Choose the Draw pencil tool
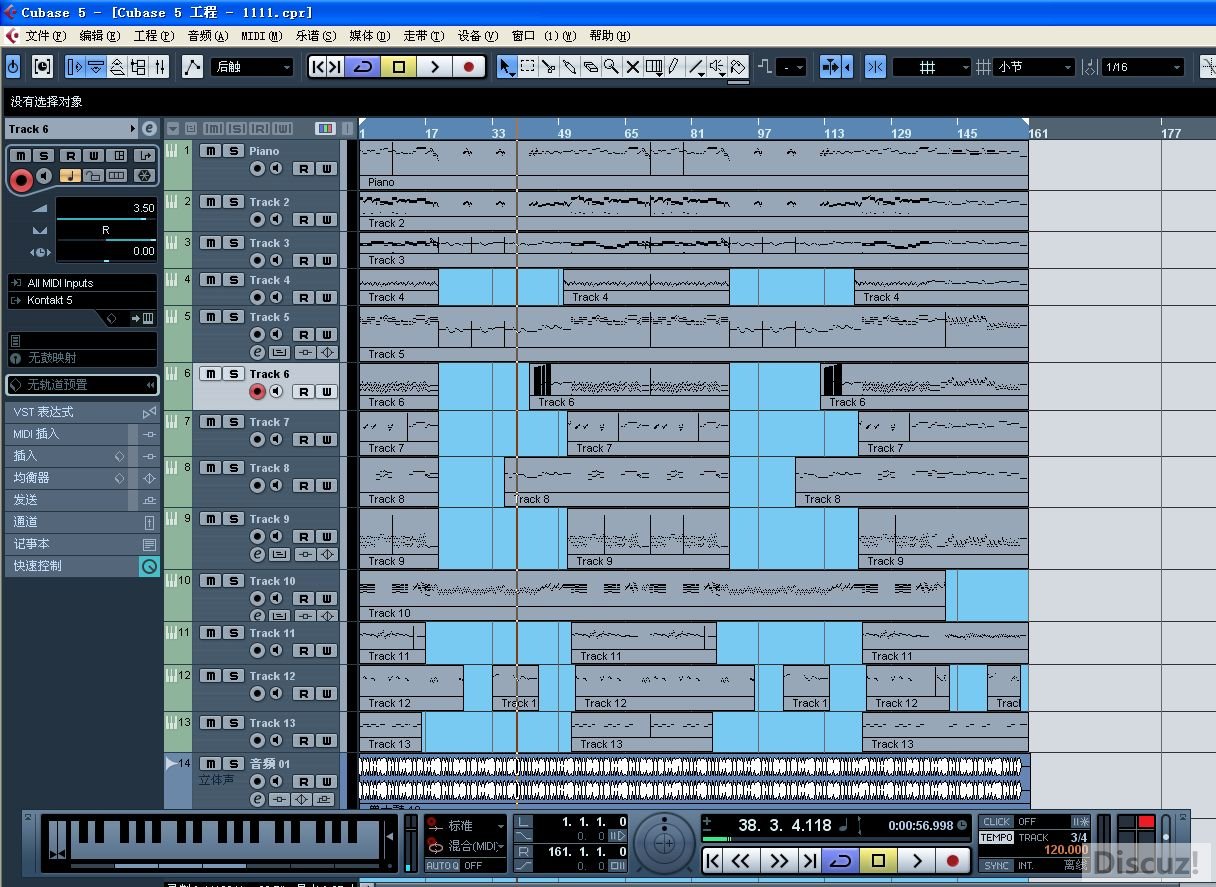The image size is (1216, 887). tap(675, 67)
